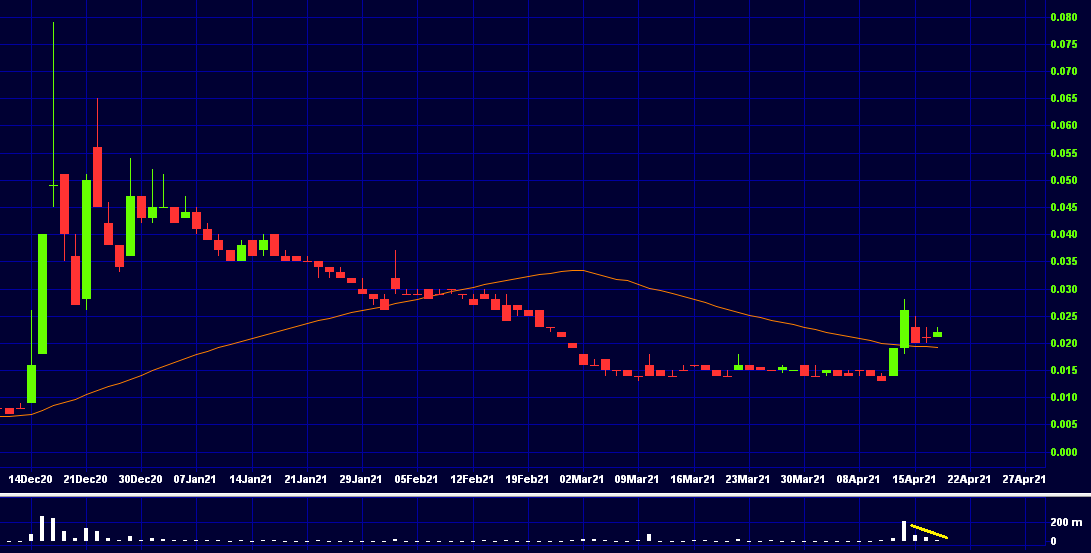1091x553 pixels.
Task: Select the 0.070 price level label
Action: pyautogui.click(x=1063, y=72)
